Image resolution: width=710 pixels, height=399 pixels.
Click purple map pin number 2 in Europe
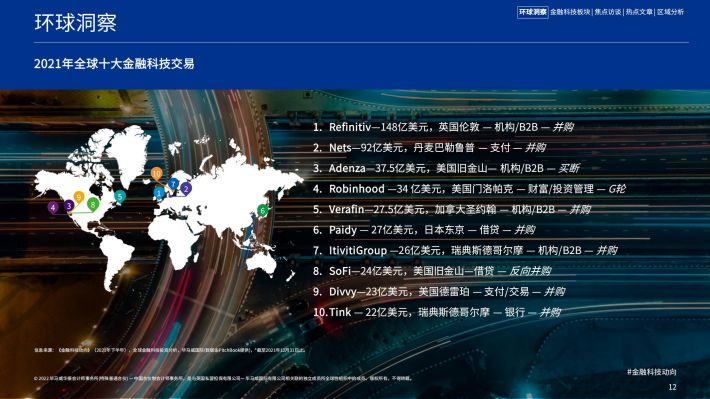point(186,188)
